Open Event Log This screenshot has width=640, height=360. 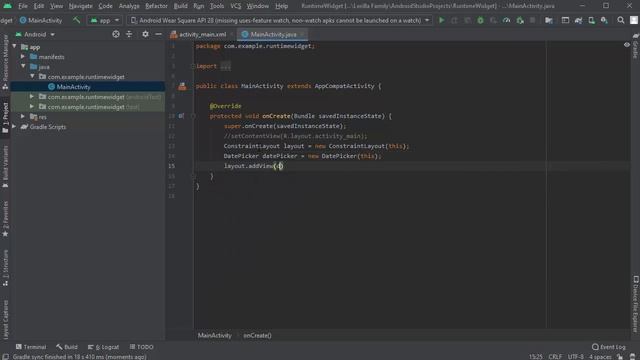coord(609,347)
